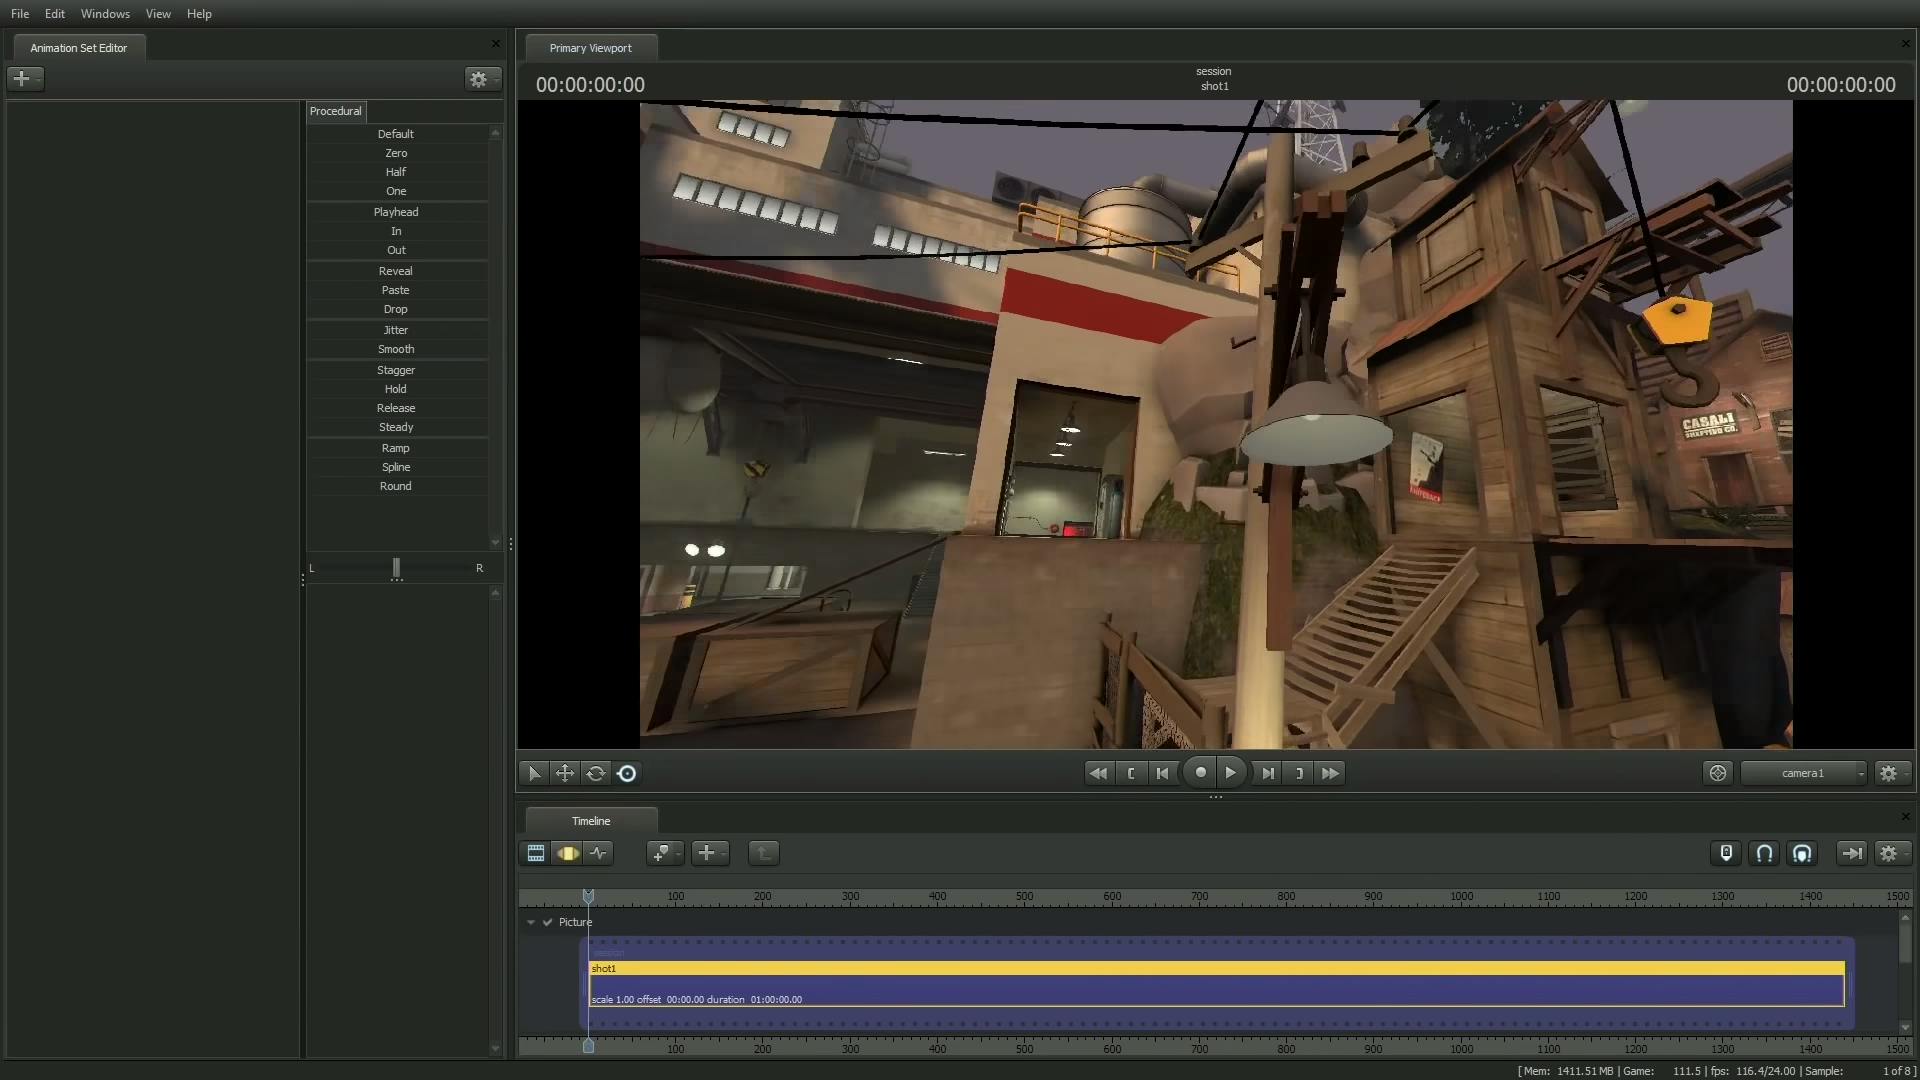Apply the Jitter preset
This screenshot has width=1920, height=1080.
tap(396, 330)
